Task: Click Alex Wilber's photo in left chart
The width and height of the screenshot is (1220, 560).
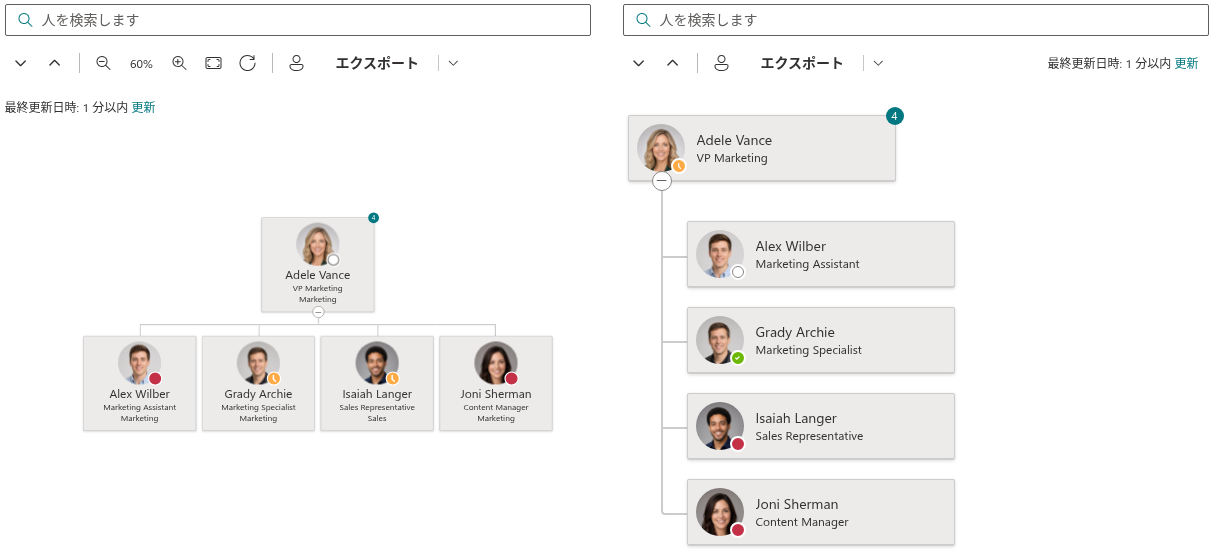Action: 140,364
